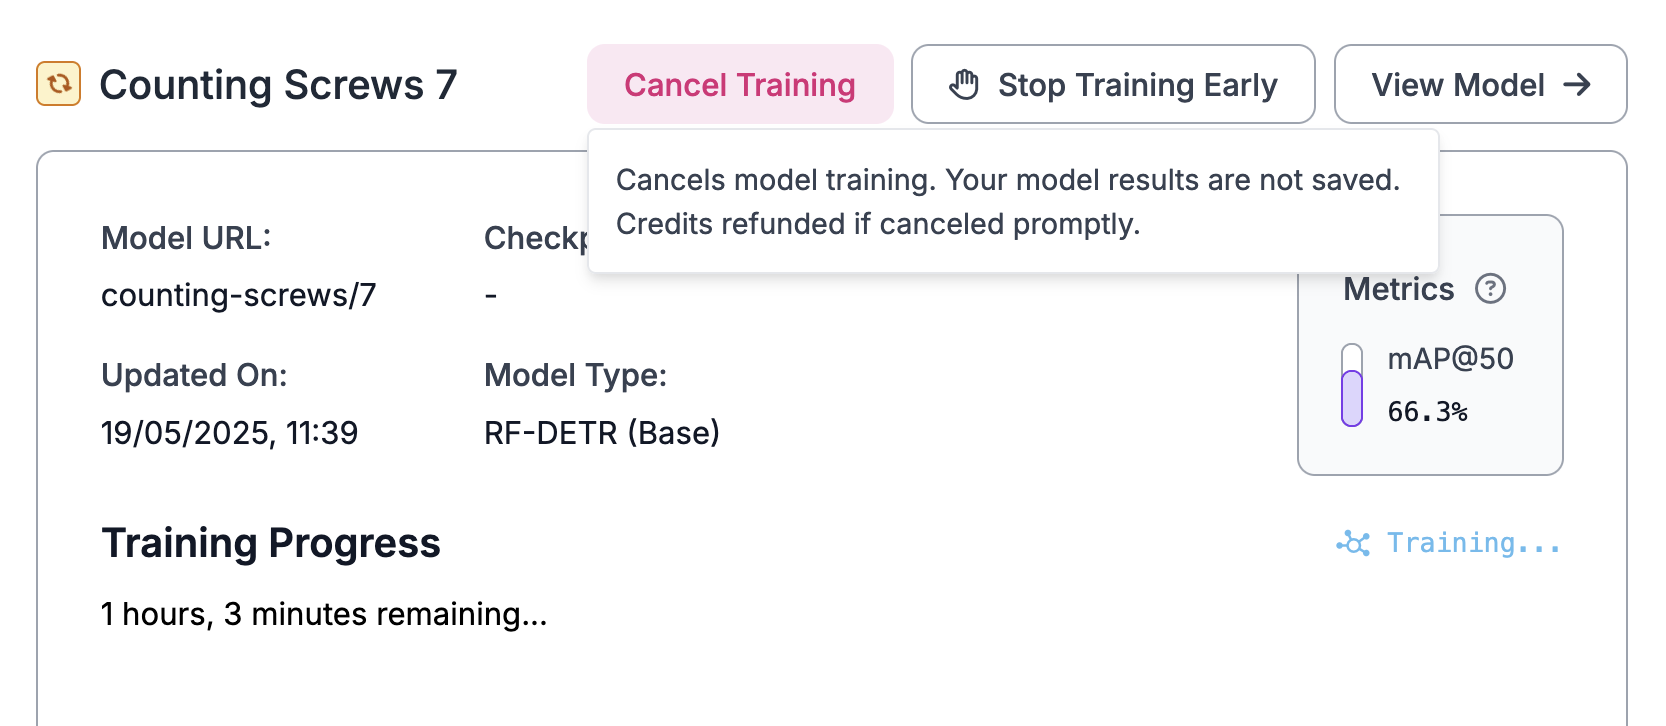
Task: Select the time remaining text
Action: [323, 614]
